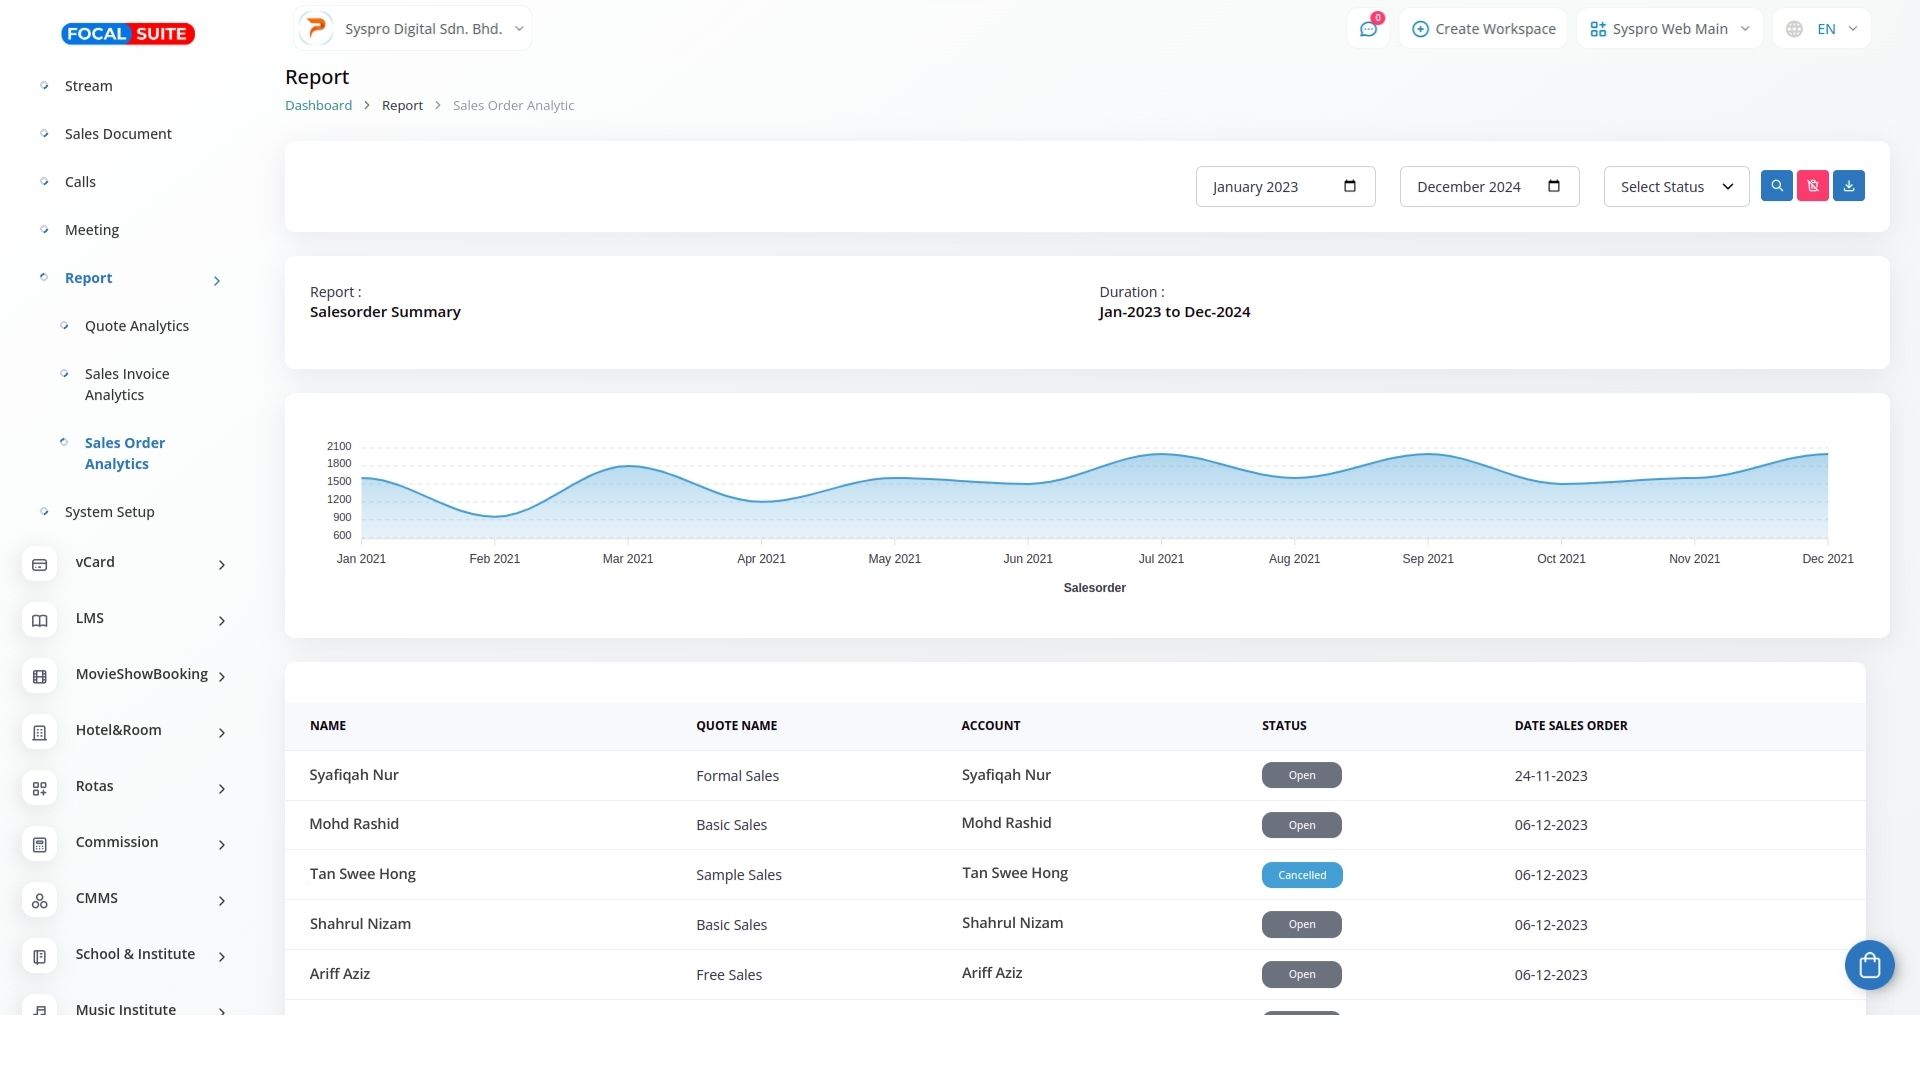Image resolution: width=1920 pixels, height=1080 pixels.
Task: Click Create Workspace button
Action: [1483, 29]
